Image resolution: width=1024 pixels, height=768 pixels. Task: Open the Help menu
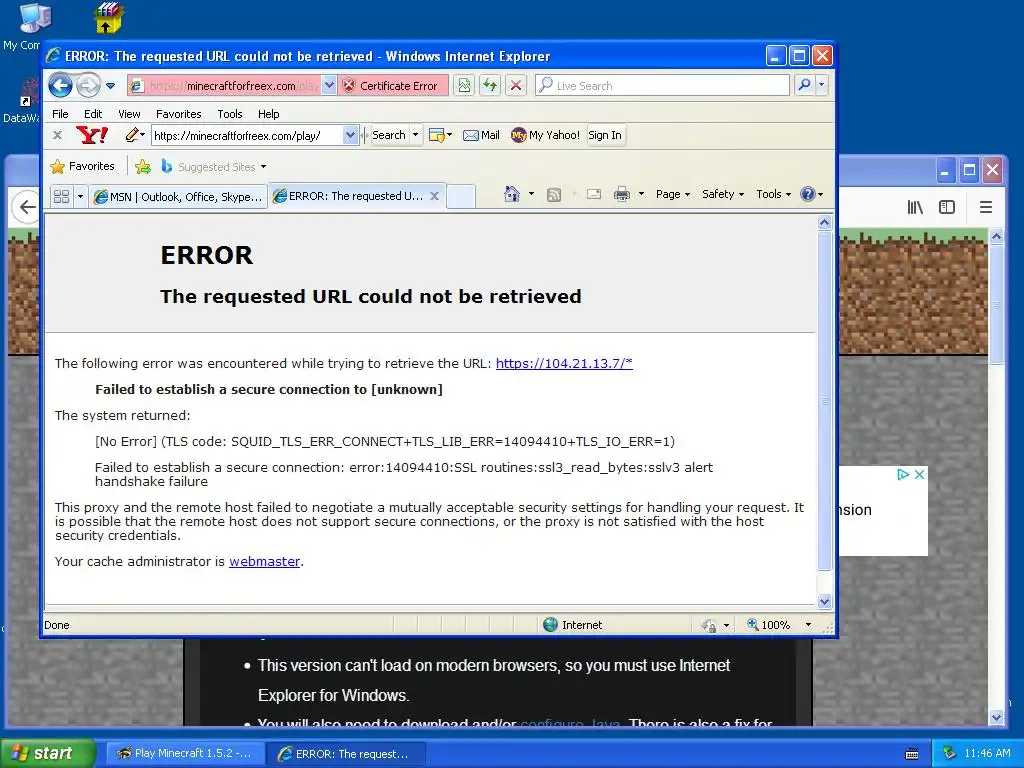click(x=268, y=114)
